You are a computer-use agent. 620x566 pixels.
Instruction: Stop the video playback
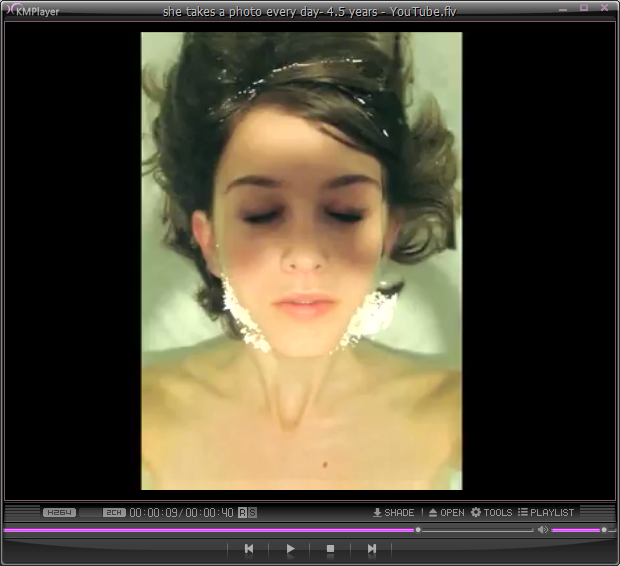point(330,548)
